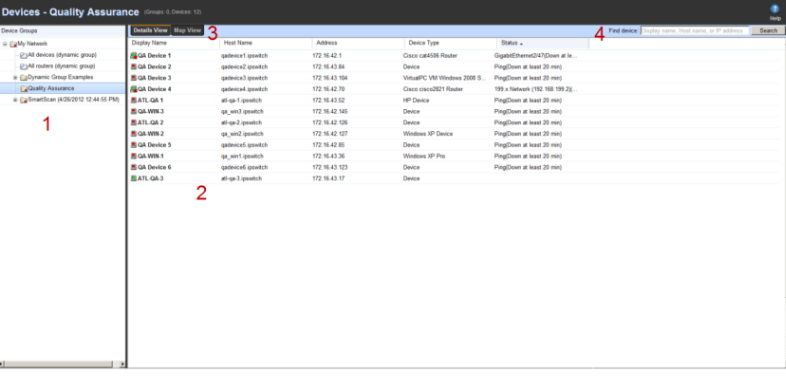Image resolution: width=786 pixels, height=388 pixels.
Task: Open QA Device 6 device name
Action: (154, 167)
